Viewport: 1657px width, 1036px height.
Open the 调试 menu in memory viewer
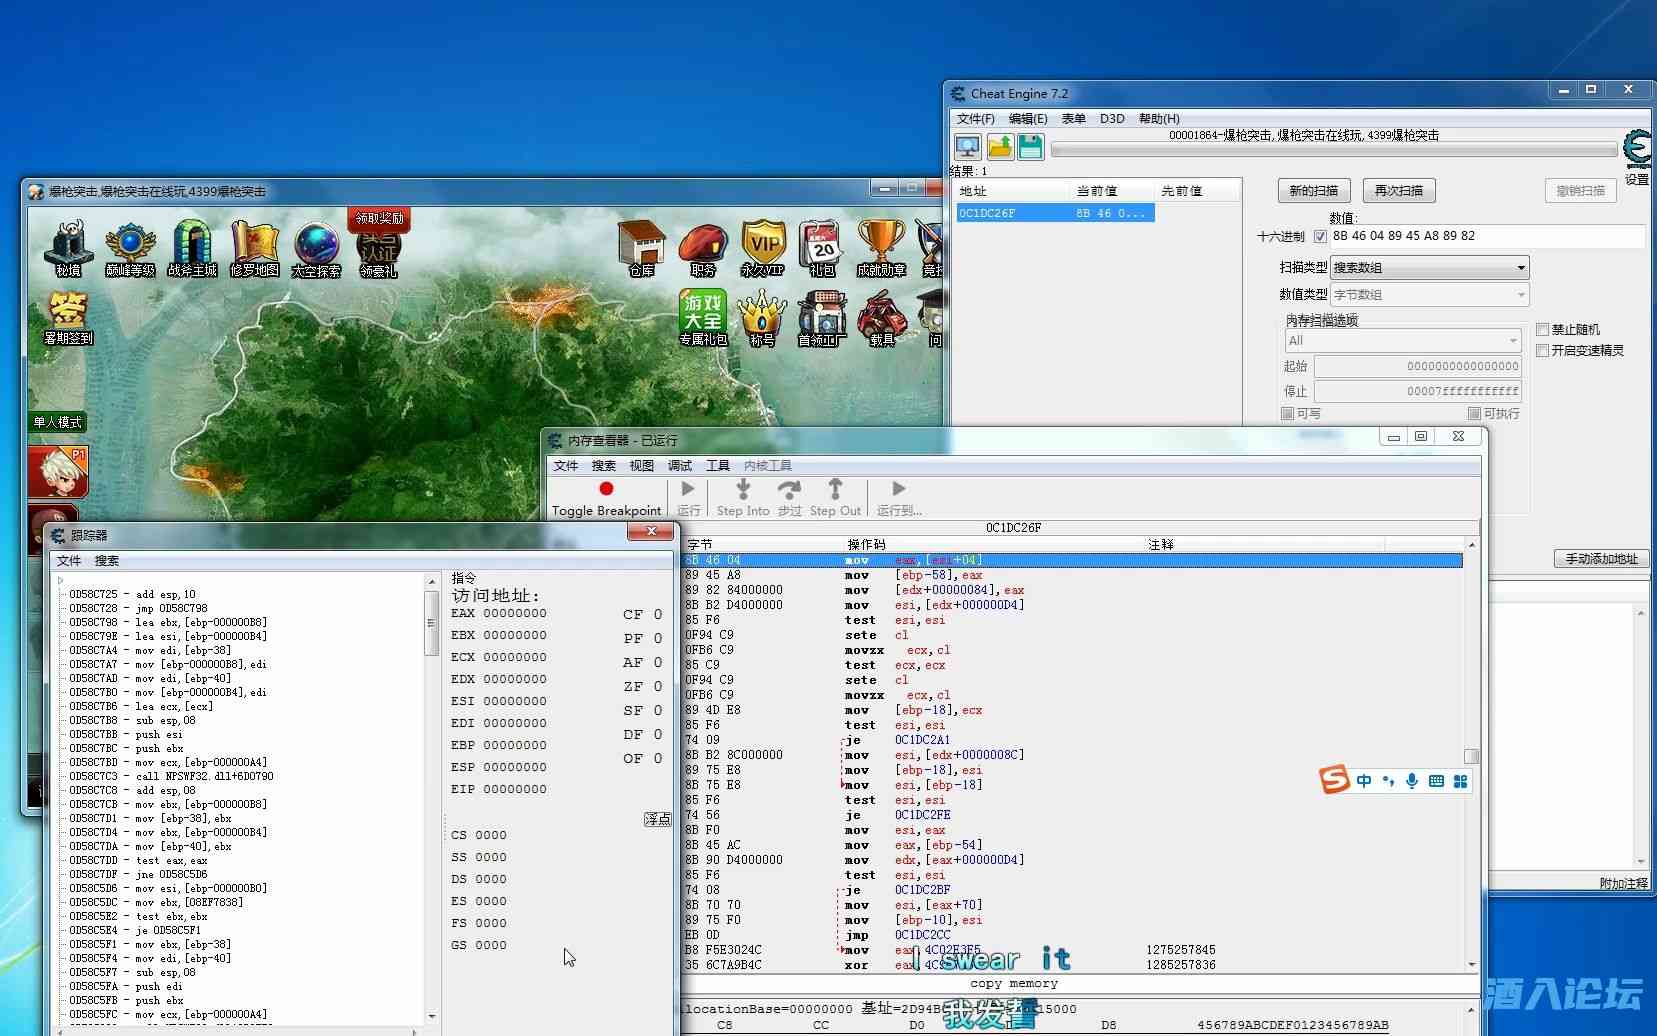(x=679, y=466)
